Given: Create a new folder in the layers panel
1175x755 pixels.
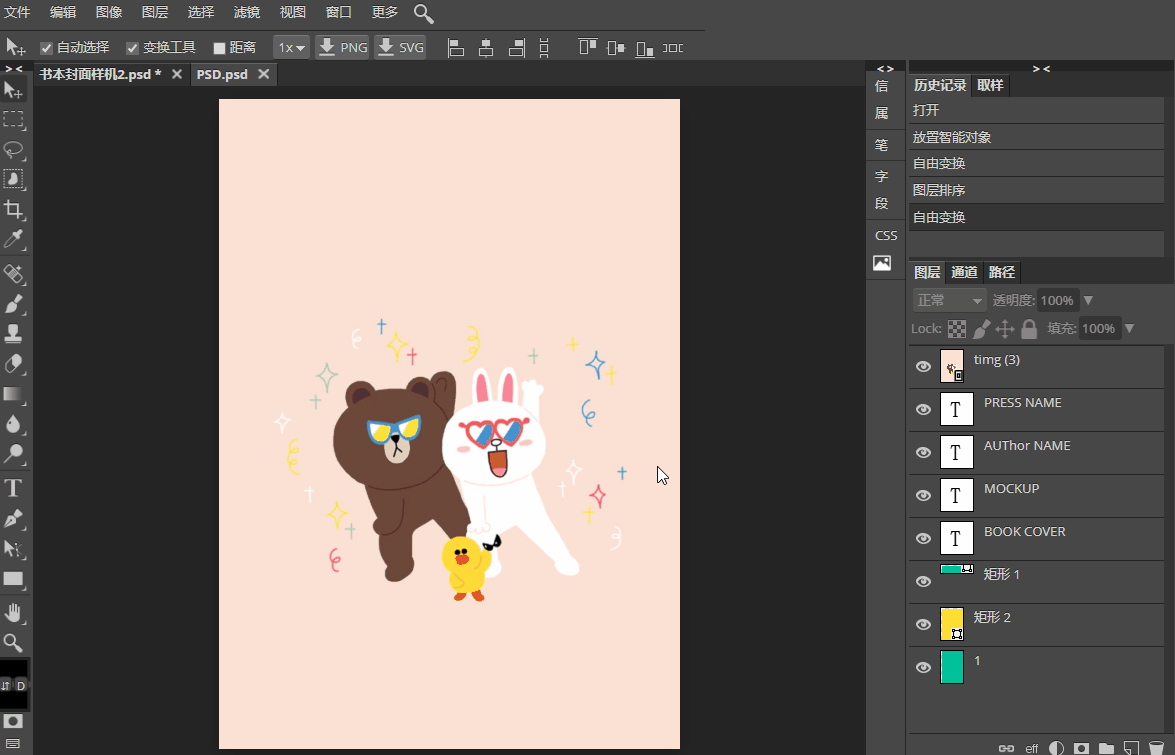Looking at the screenshot, I should (1106, 748).
